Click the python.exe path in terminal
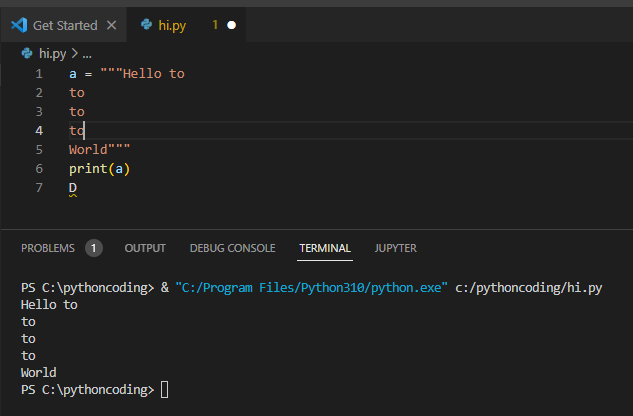This screenshot has width=633, height=416. [x=311, y=288]
